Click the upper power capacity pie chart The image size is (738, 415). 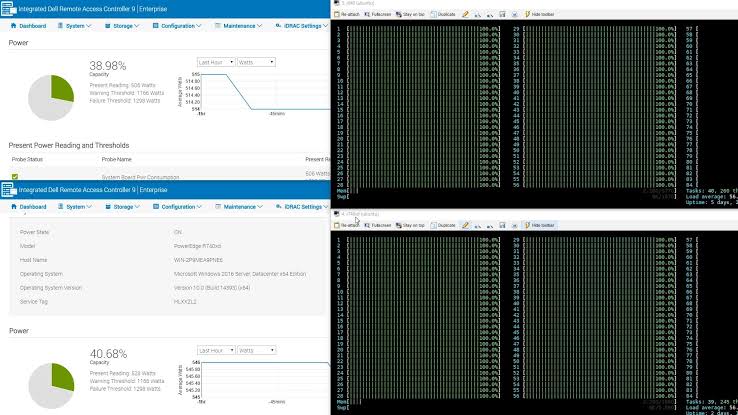tap(51, 97)
